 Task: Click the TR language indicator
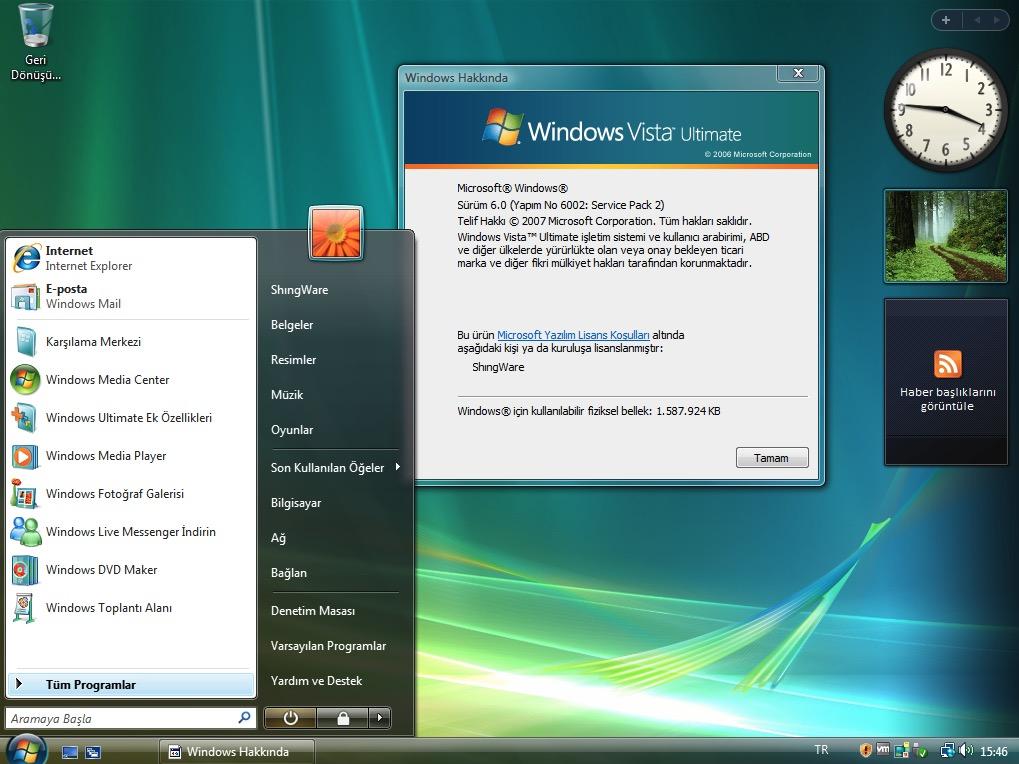821,750
